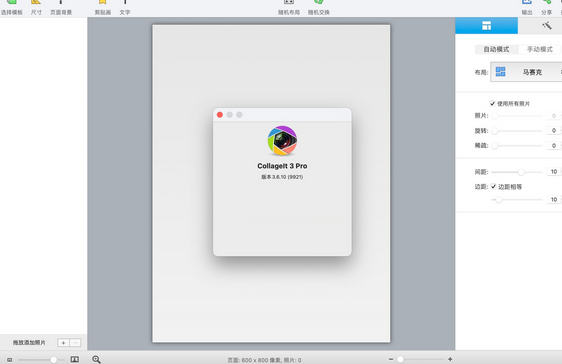Click the CollageIt 3 Pro title text
Screen dimensions: 562x364
[282, 166]
